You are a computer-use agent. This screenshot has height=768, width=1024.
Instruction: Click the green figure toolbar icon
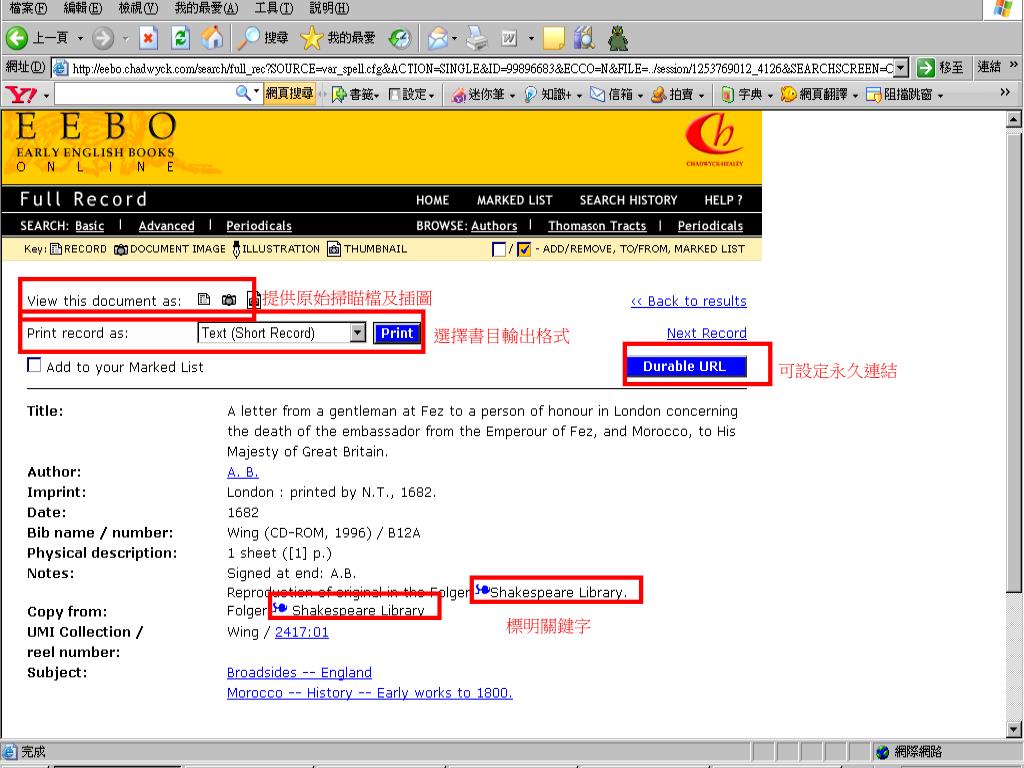pos(618,38)
